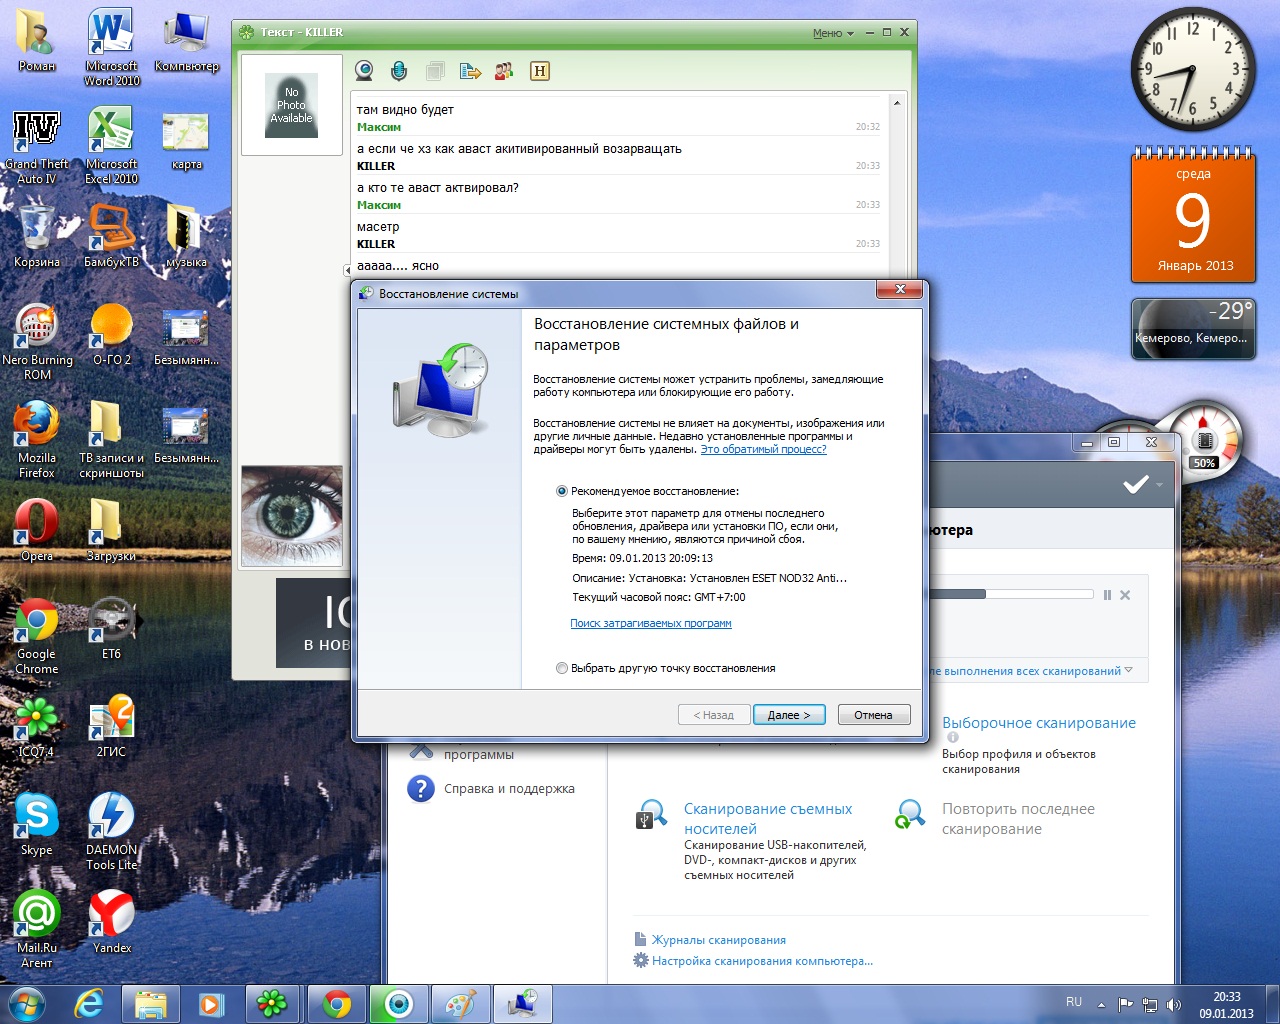The image size is (1280, 1024).
Task: Click the send file icon in chat toolbar
Action: pyautogui.click(x=470, y=71)
